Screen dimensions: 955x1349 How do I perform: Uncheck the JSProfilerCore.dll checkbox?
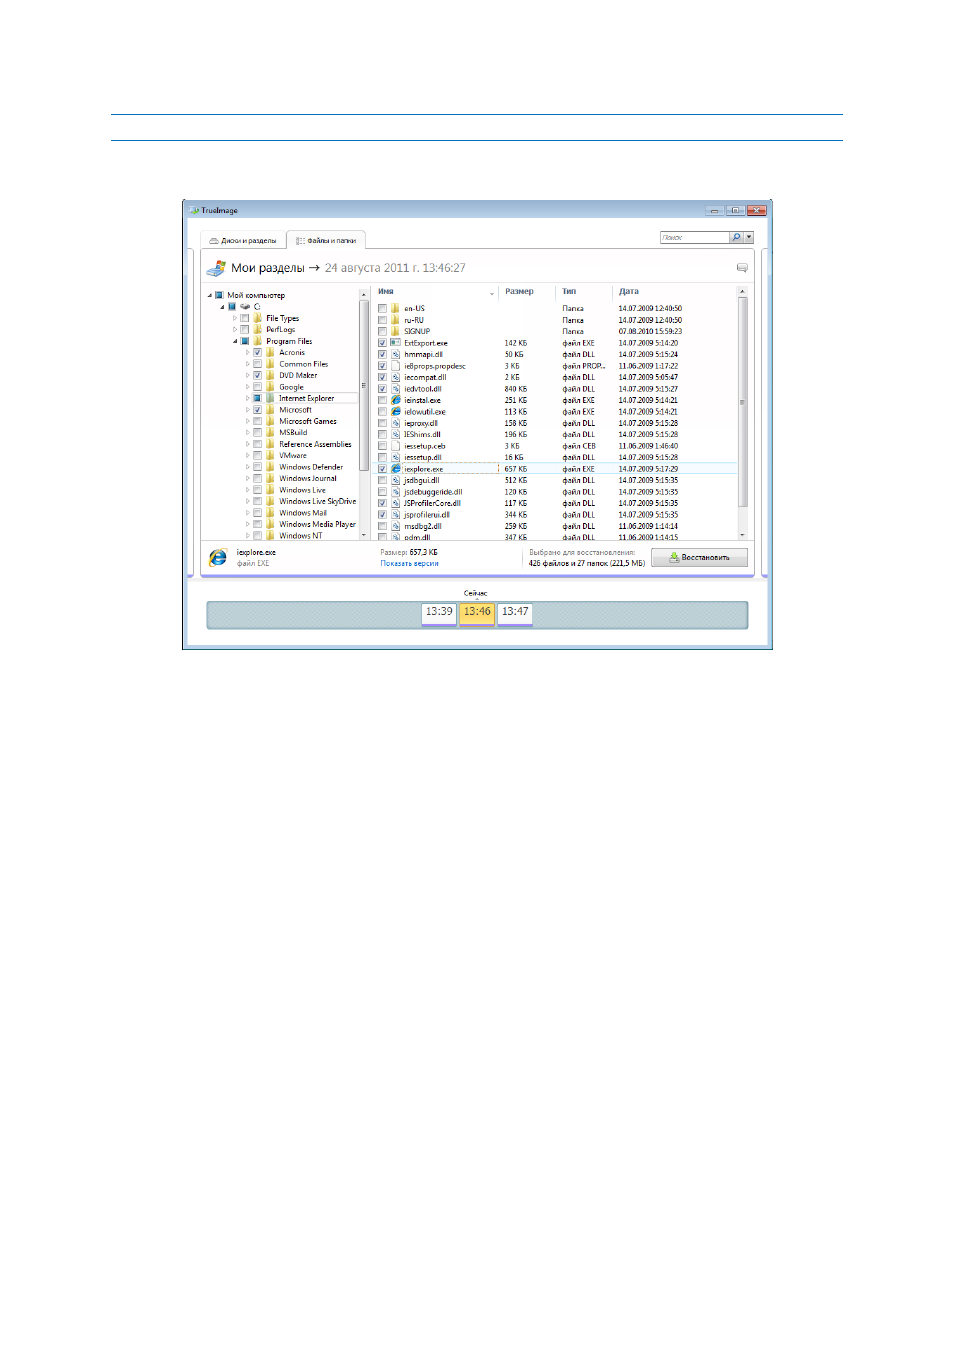click(382, 503)
